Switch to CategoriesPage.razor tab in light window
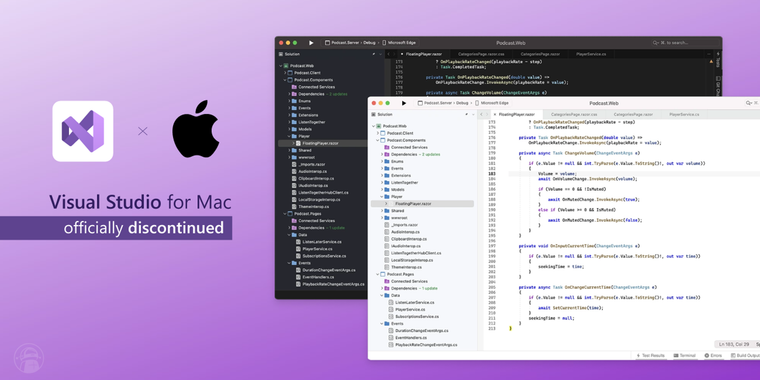Viewport: 760px width, 380px height. (633, 114)
